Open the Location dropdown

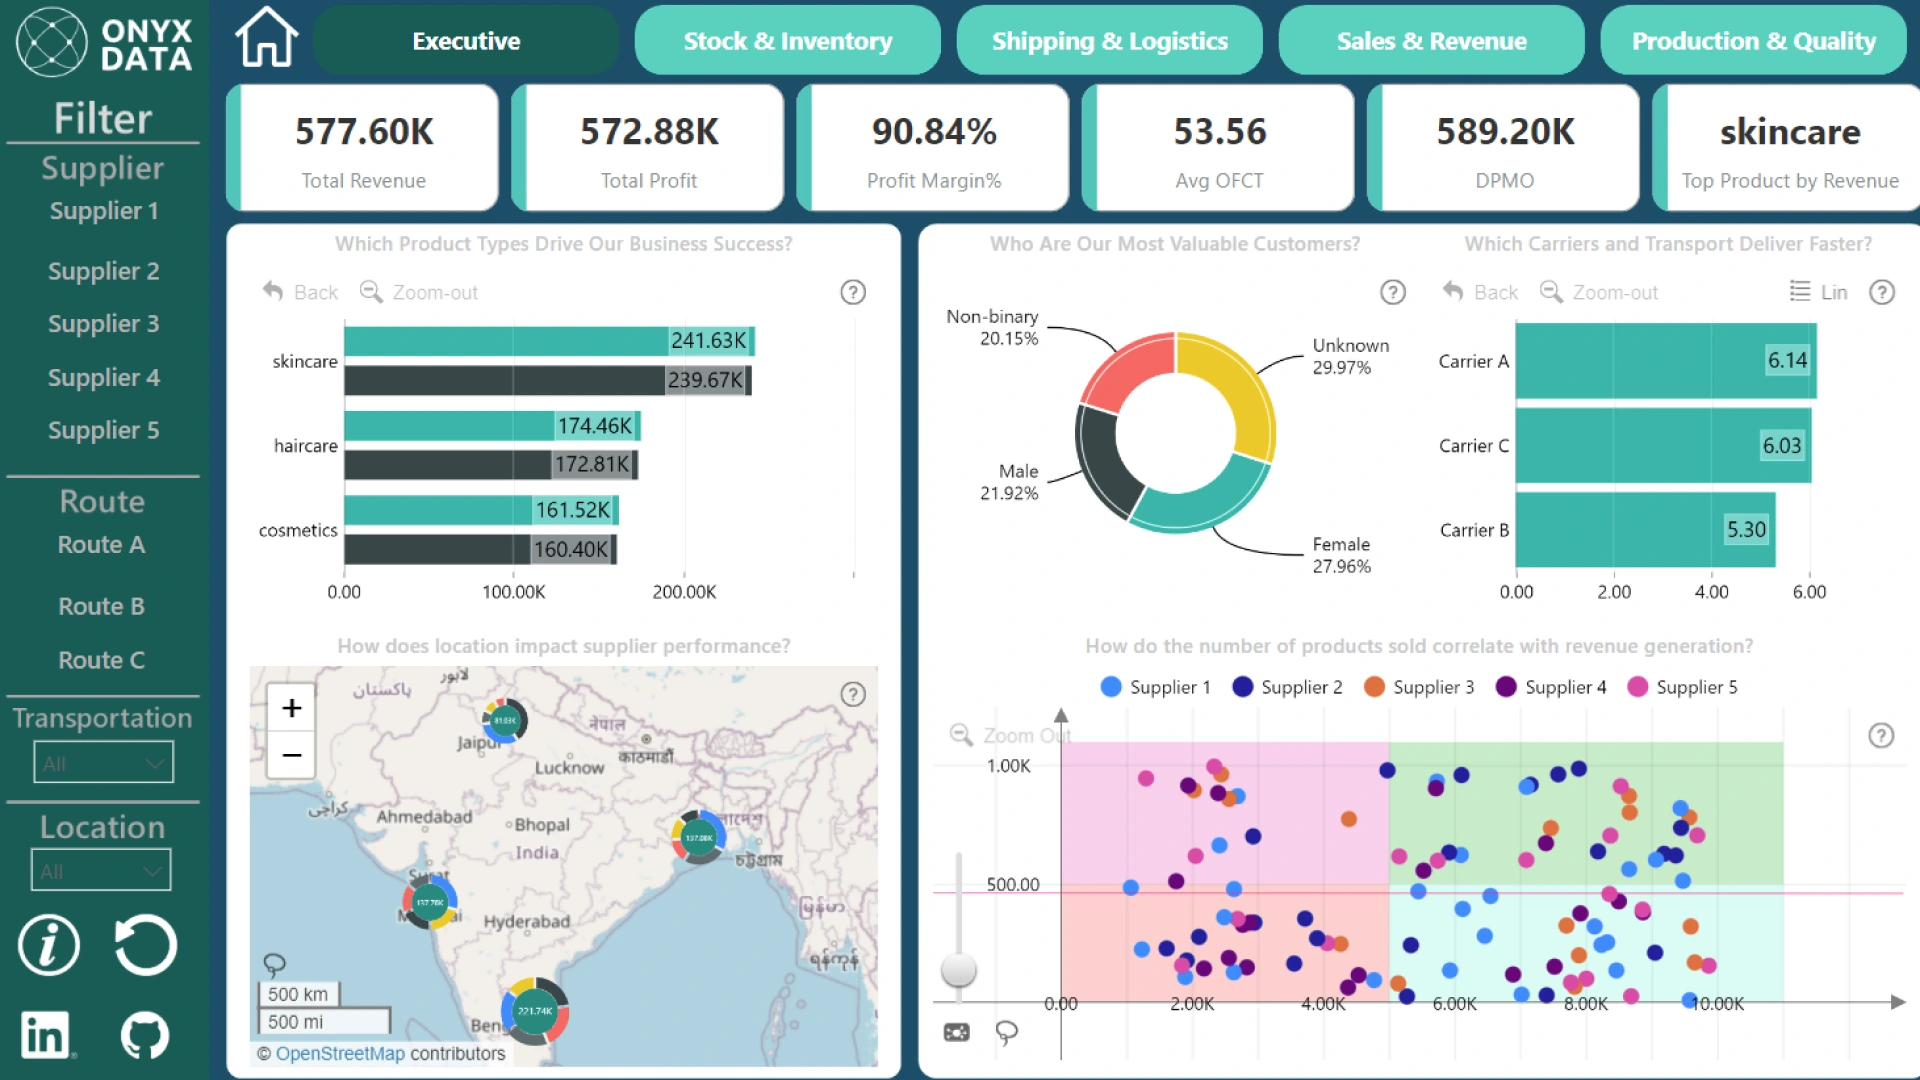tap(101, 870)
